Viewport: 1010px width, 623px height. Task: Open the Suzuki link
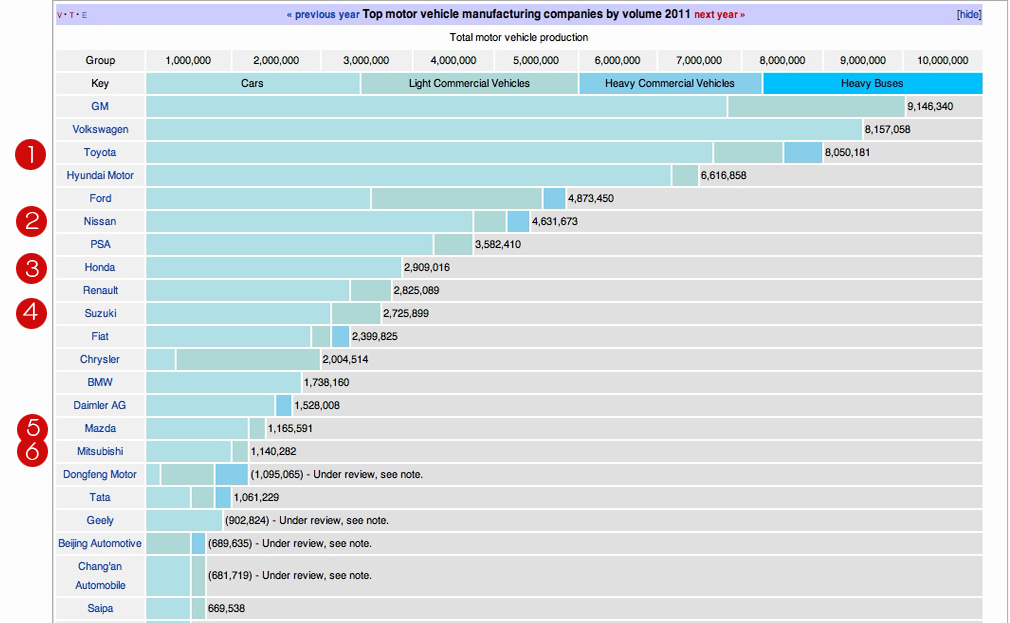click(x=100, y=314)
